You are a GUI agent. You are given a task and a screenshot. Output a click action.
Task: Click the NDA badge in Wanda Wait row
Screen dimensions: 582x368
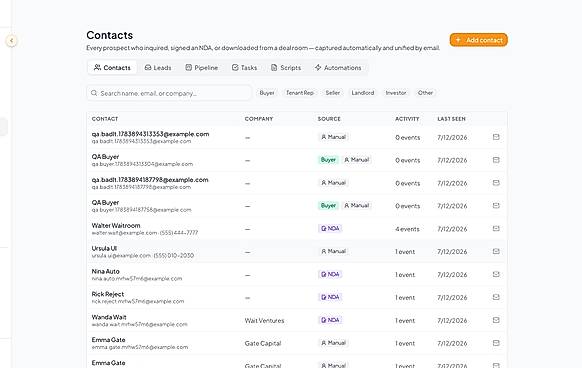(x=330, y=320)
